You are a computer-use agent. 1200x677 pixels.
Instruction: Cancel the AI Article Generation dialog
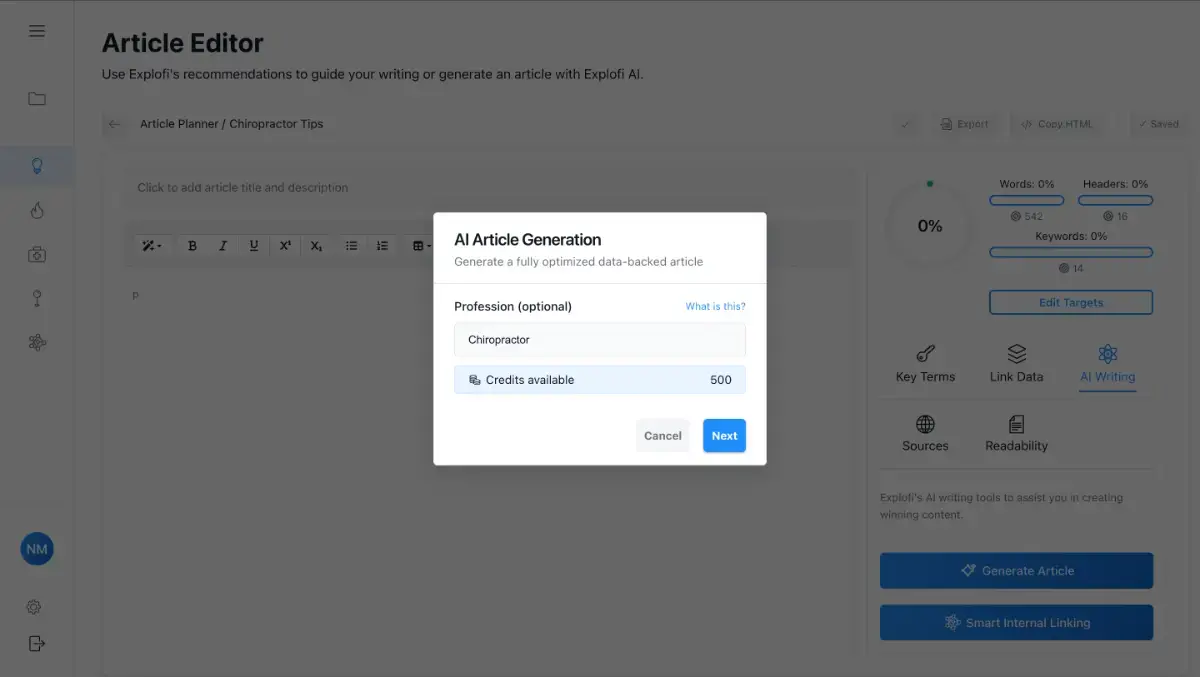pyautogui.click(x=662, y=436)
